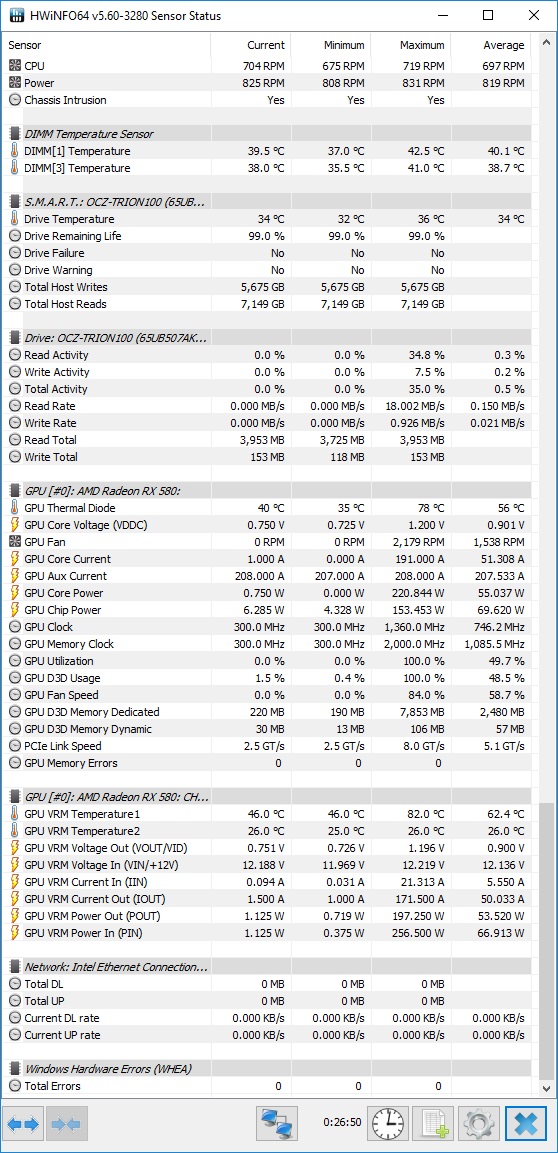
Task: Click the Average column header
Action: tap(491, 46)
